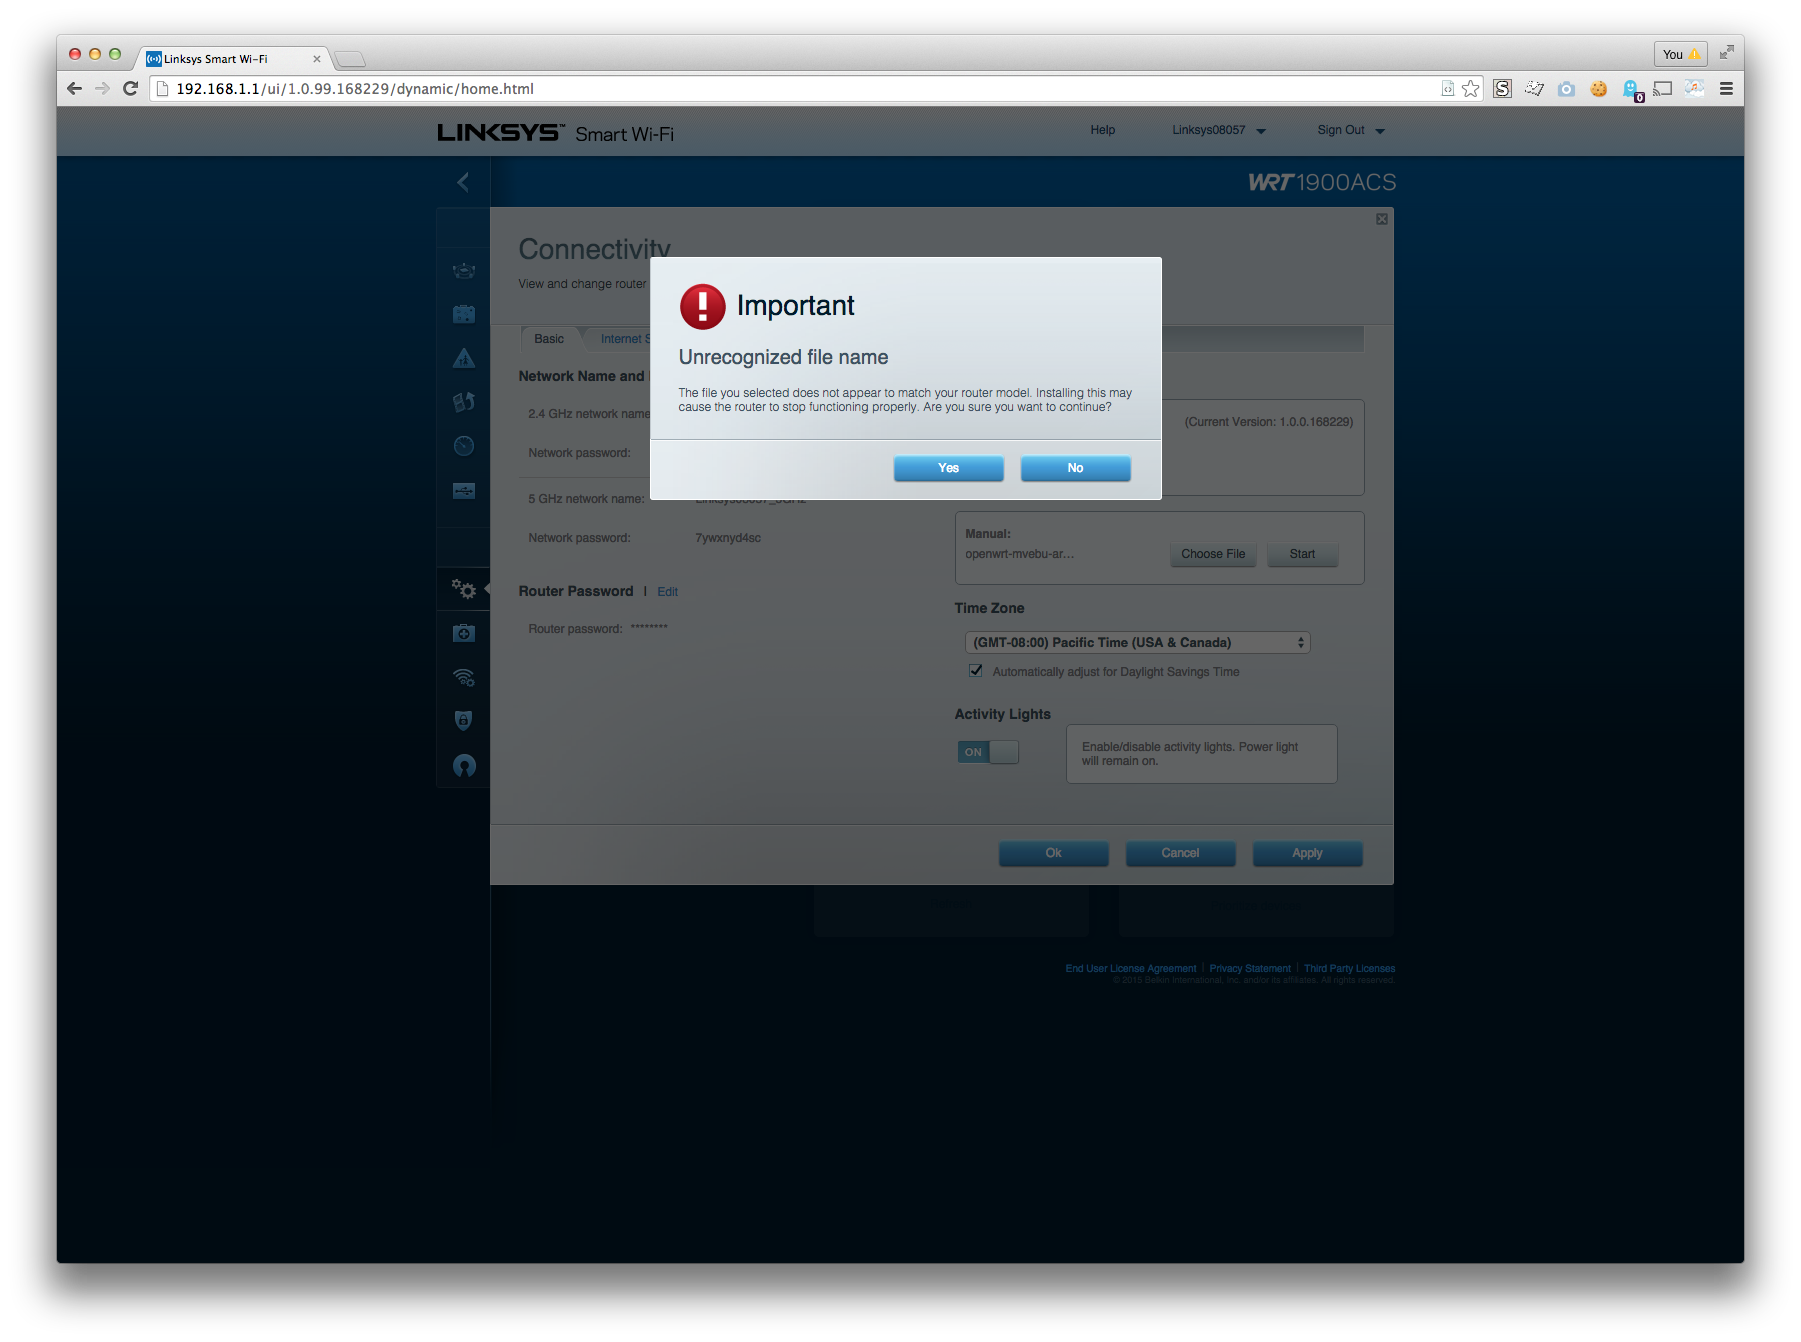Close the Linksys Smart Wi-Fi tab
Viewport: 1801px width, 1342px height.
317,59
